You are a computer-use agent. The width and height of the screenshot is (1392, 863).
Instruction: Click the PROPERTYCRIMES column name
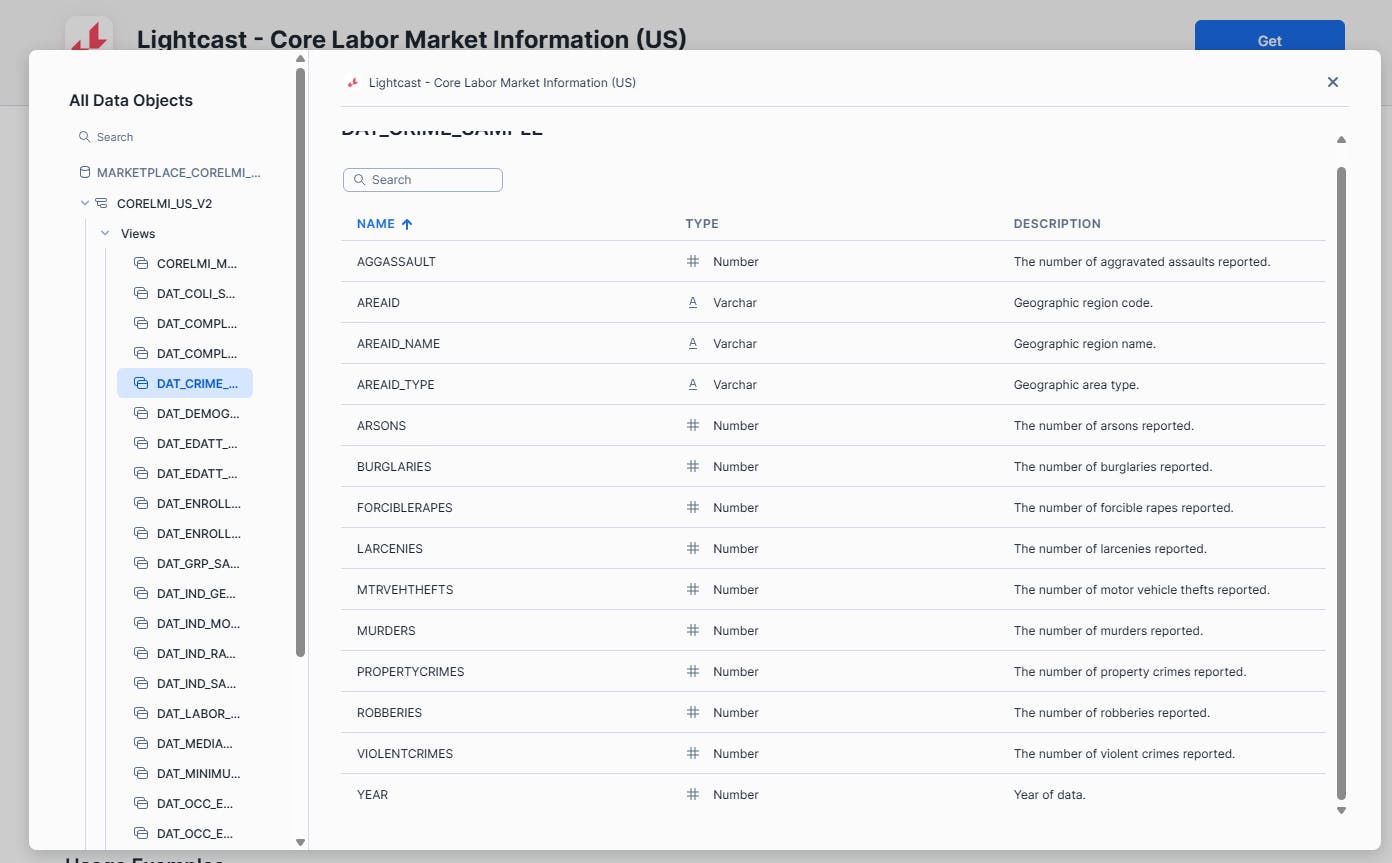coord(411,671)
